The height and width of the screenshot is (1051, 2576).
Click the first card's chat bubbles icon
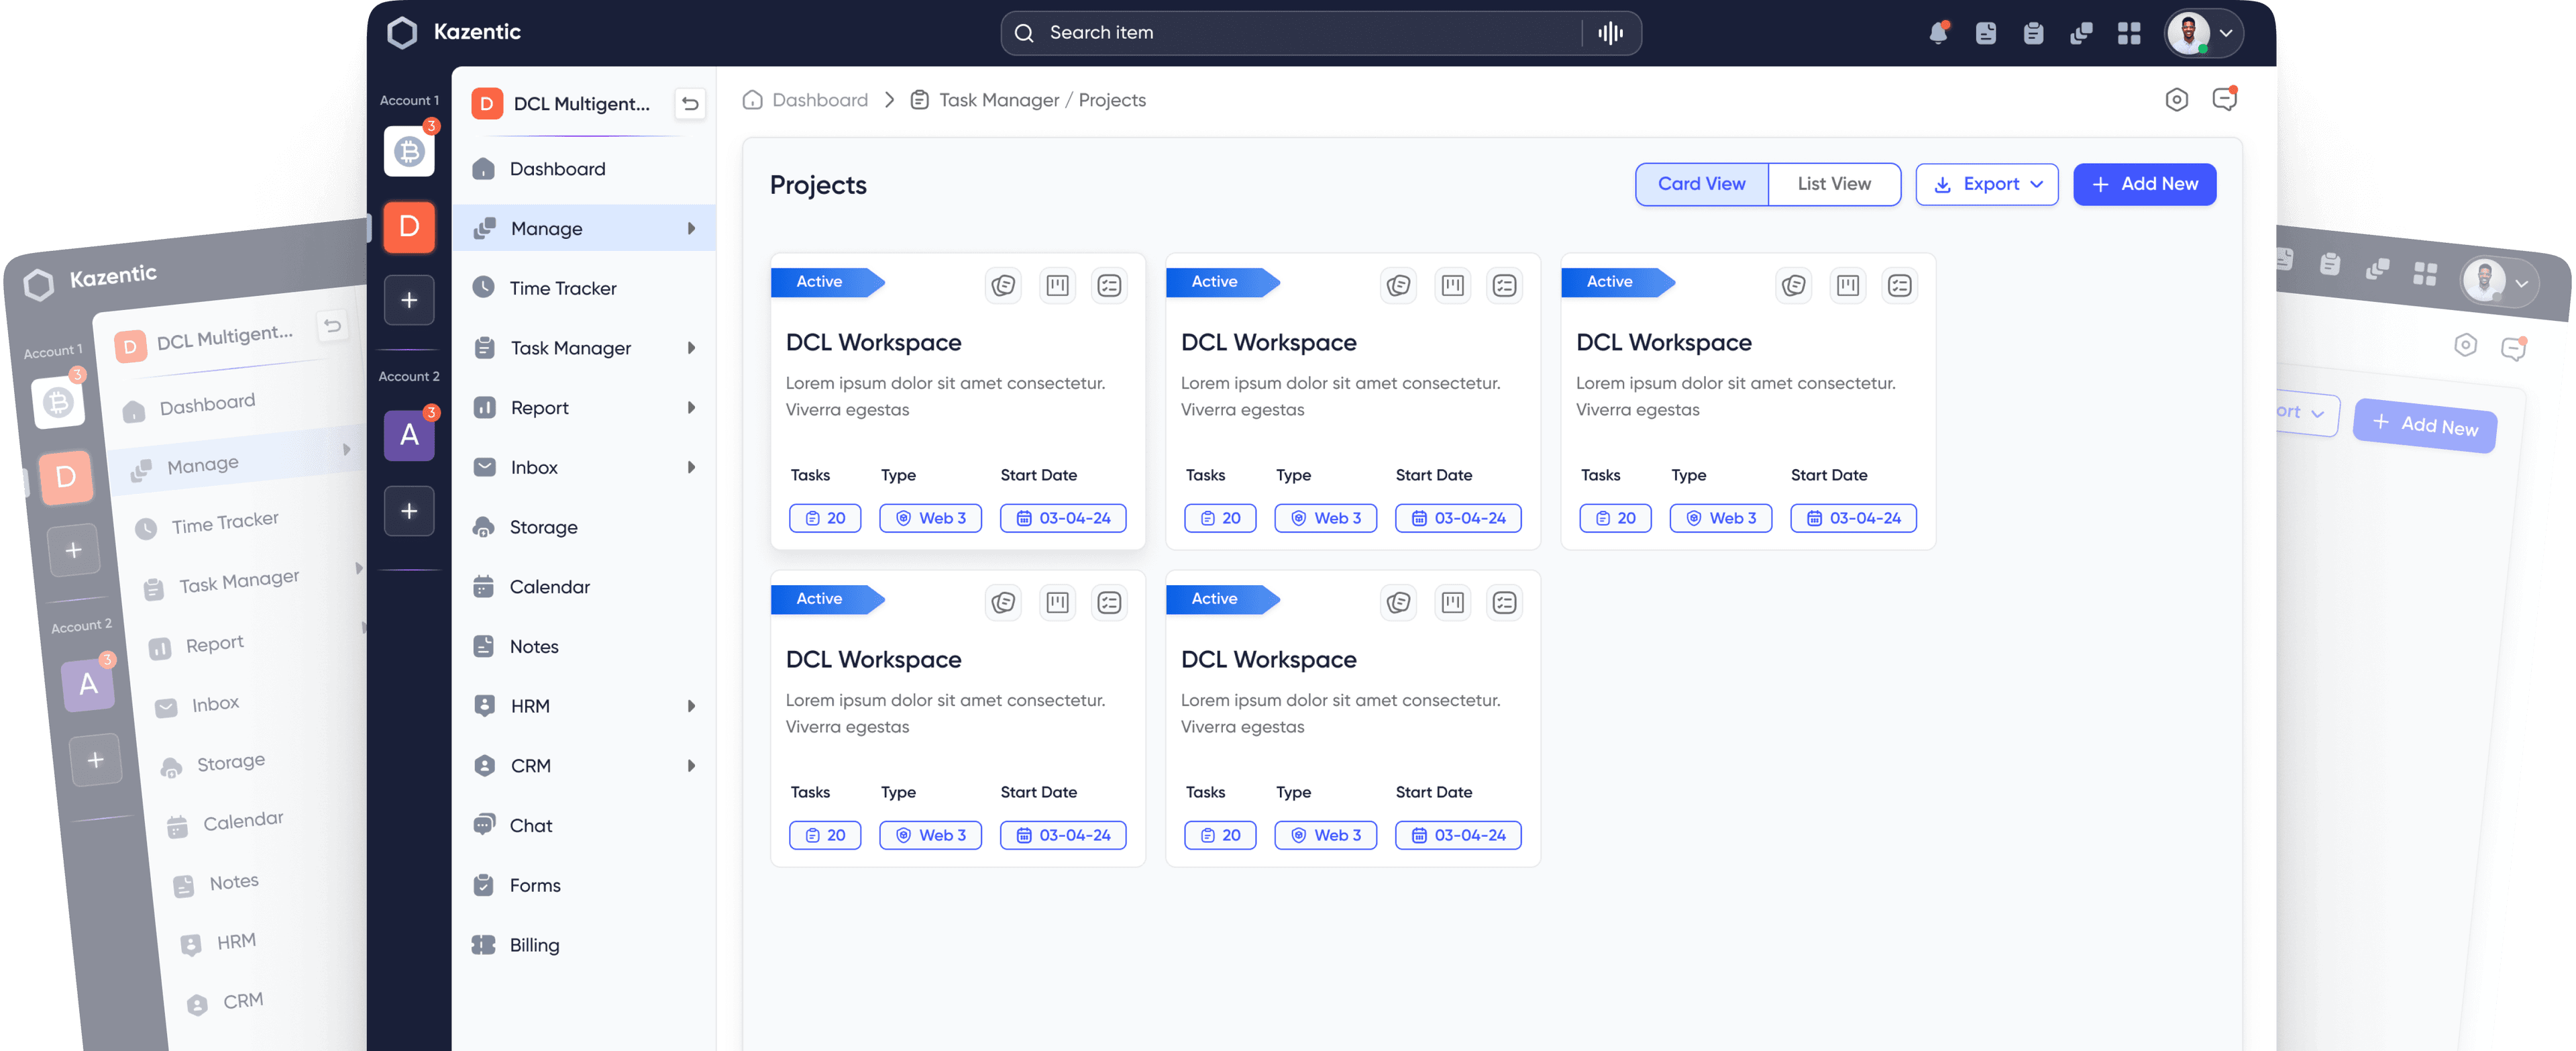pos(1003,285)
